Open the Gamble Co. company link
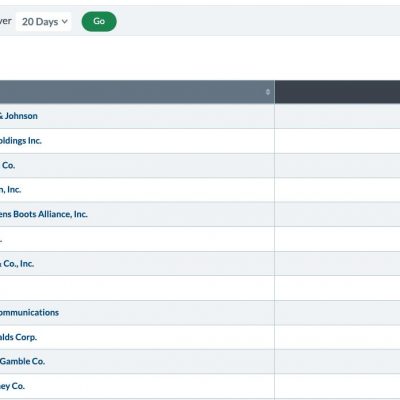Viewport: 400px width, 400px height. tap(22, 361)
